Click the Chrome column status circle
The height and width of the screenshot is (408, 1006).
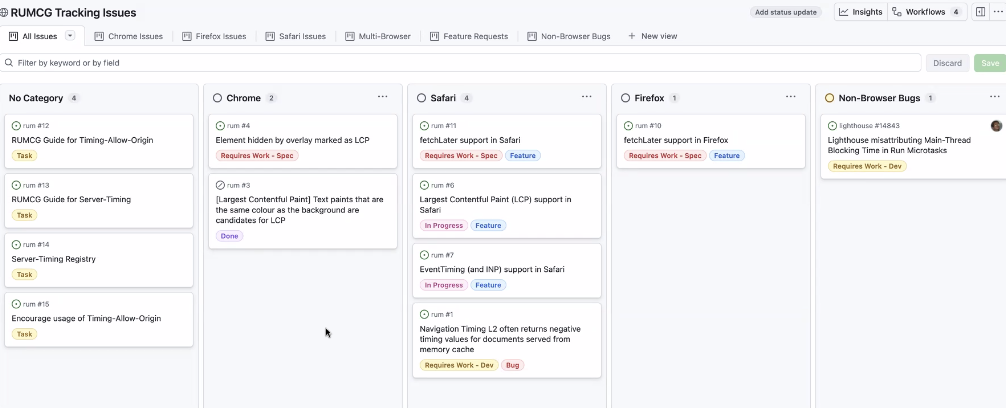click(218, 98)
